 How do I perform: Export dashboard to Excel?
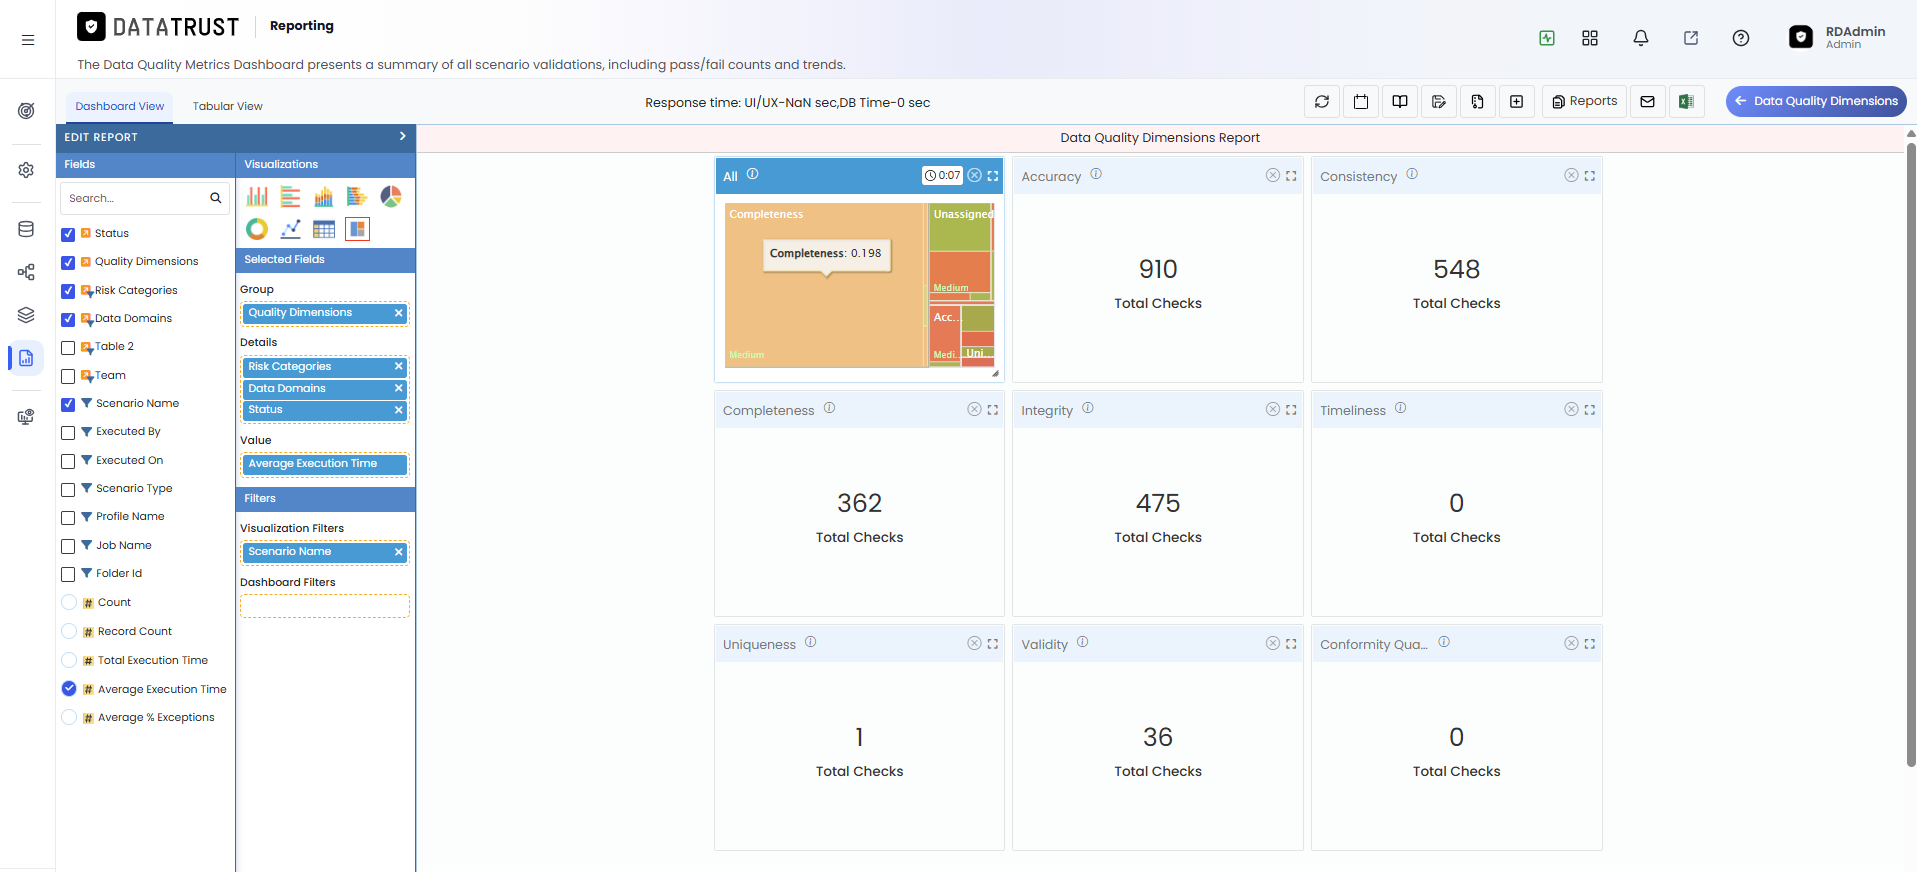click(1686, 101)
